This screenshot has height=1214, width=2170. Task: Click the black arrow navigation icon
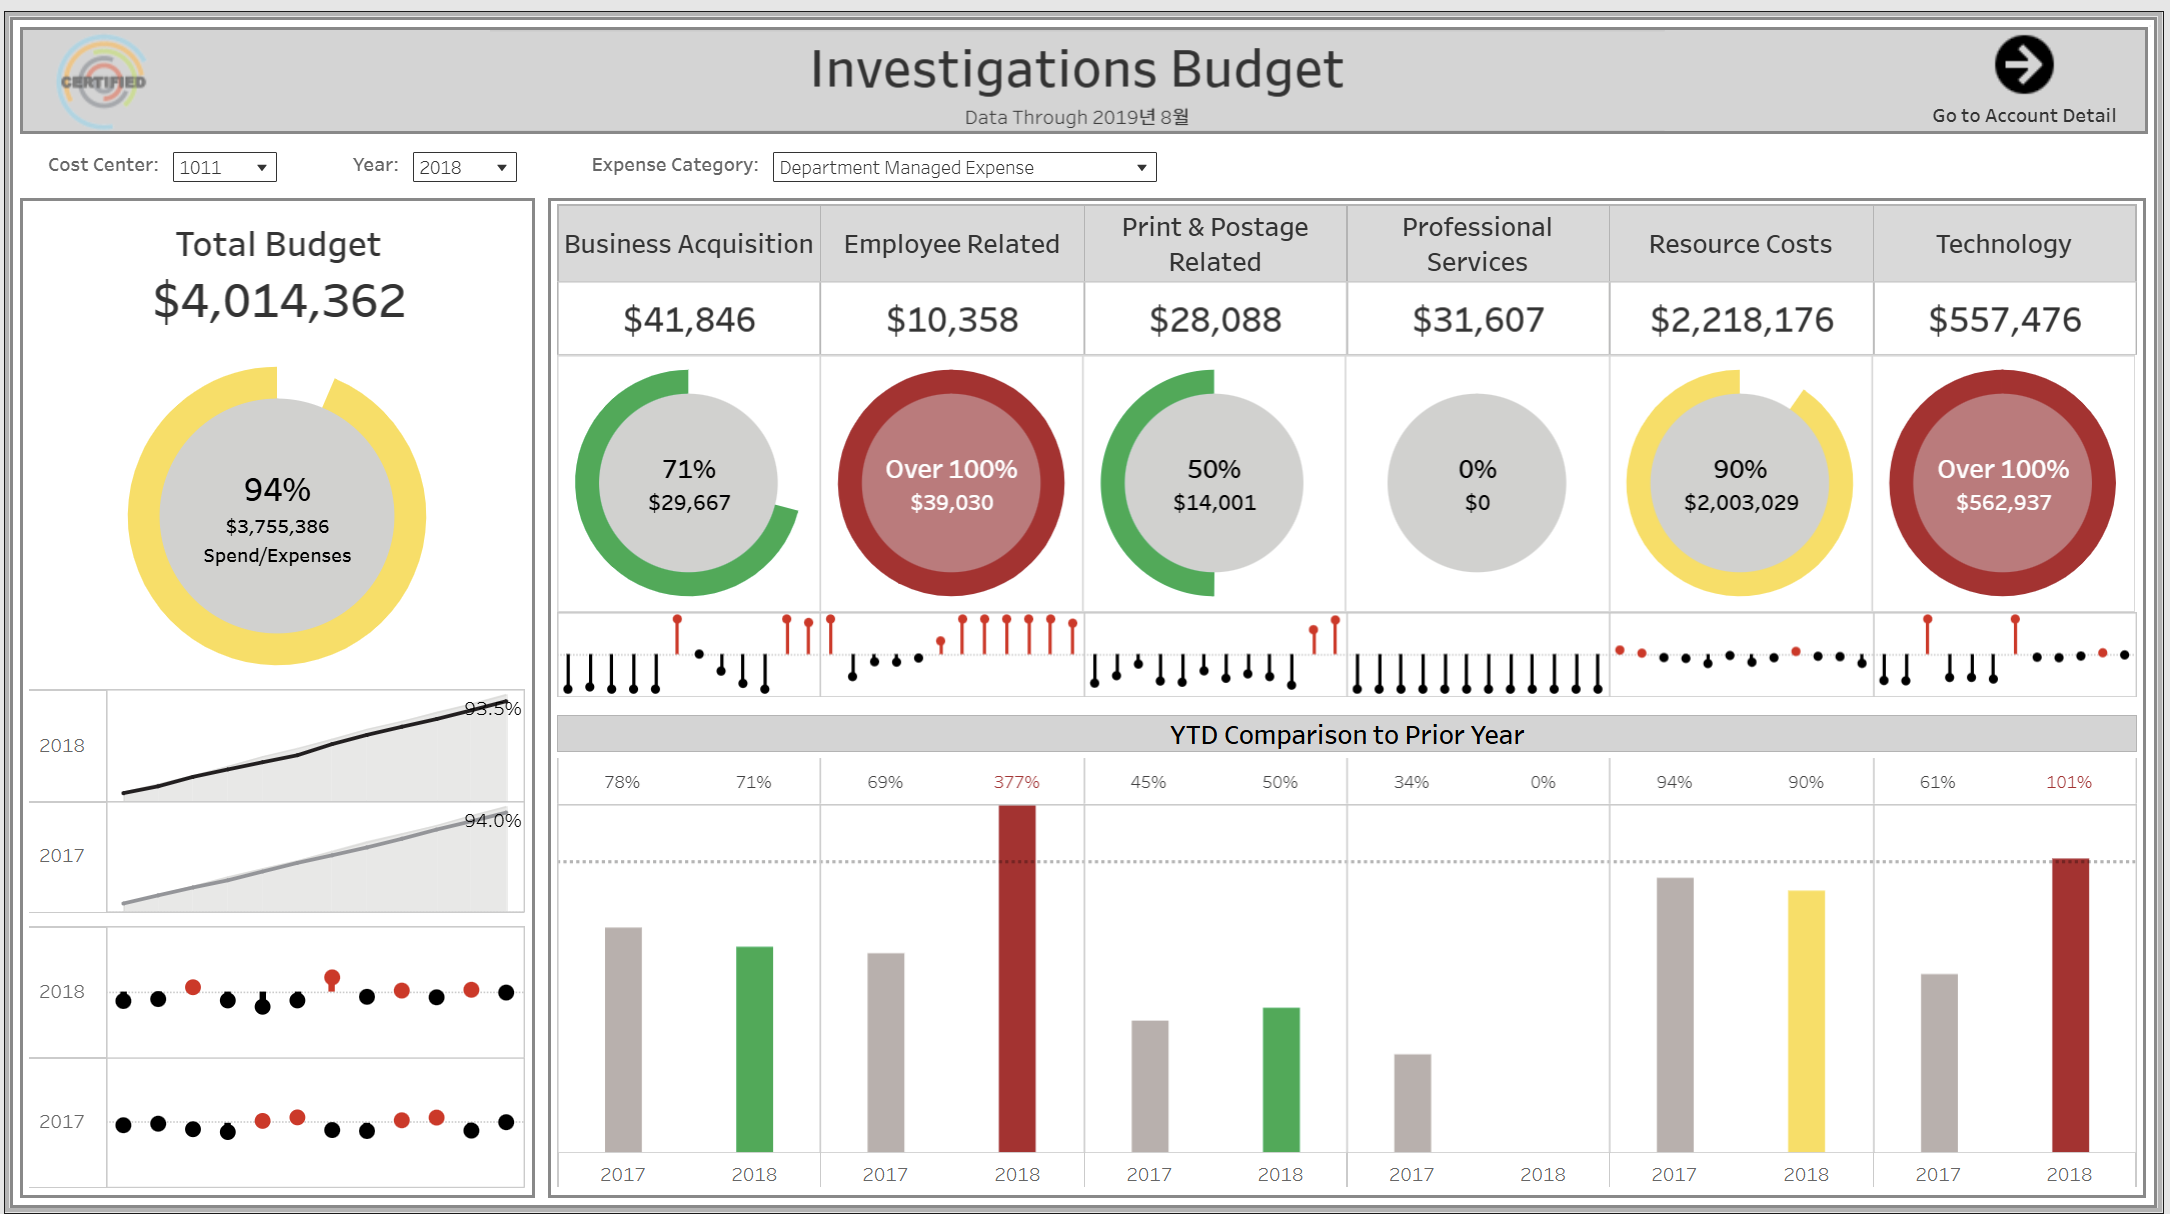(x=2023, y=65)
